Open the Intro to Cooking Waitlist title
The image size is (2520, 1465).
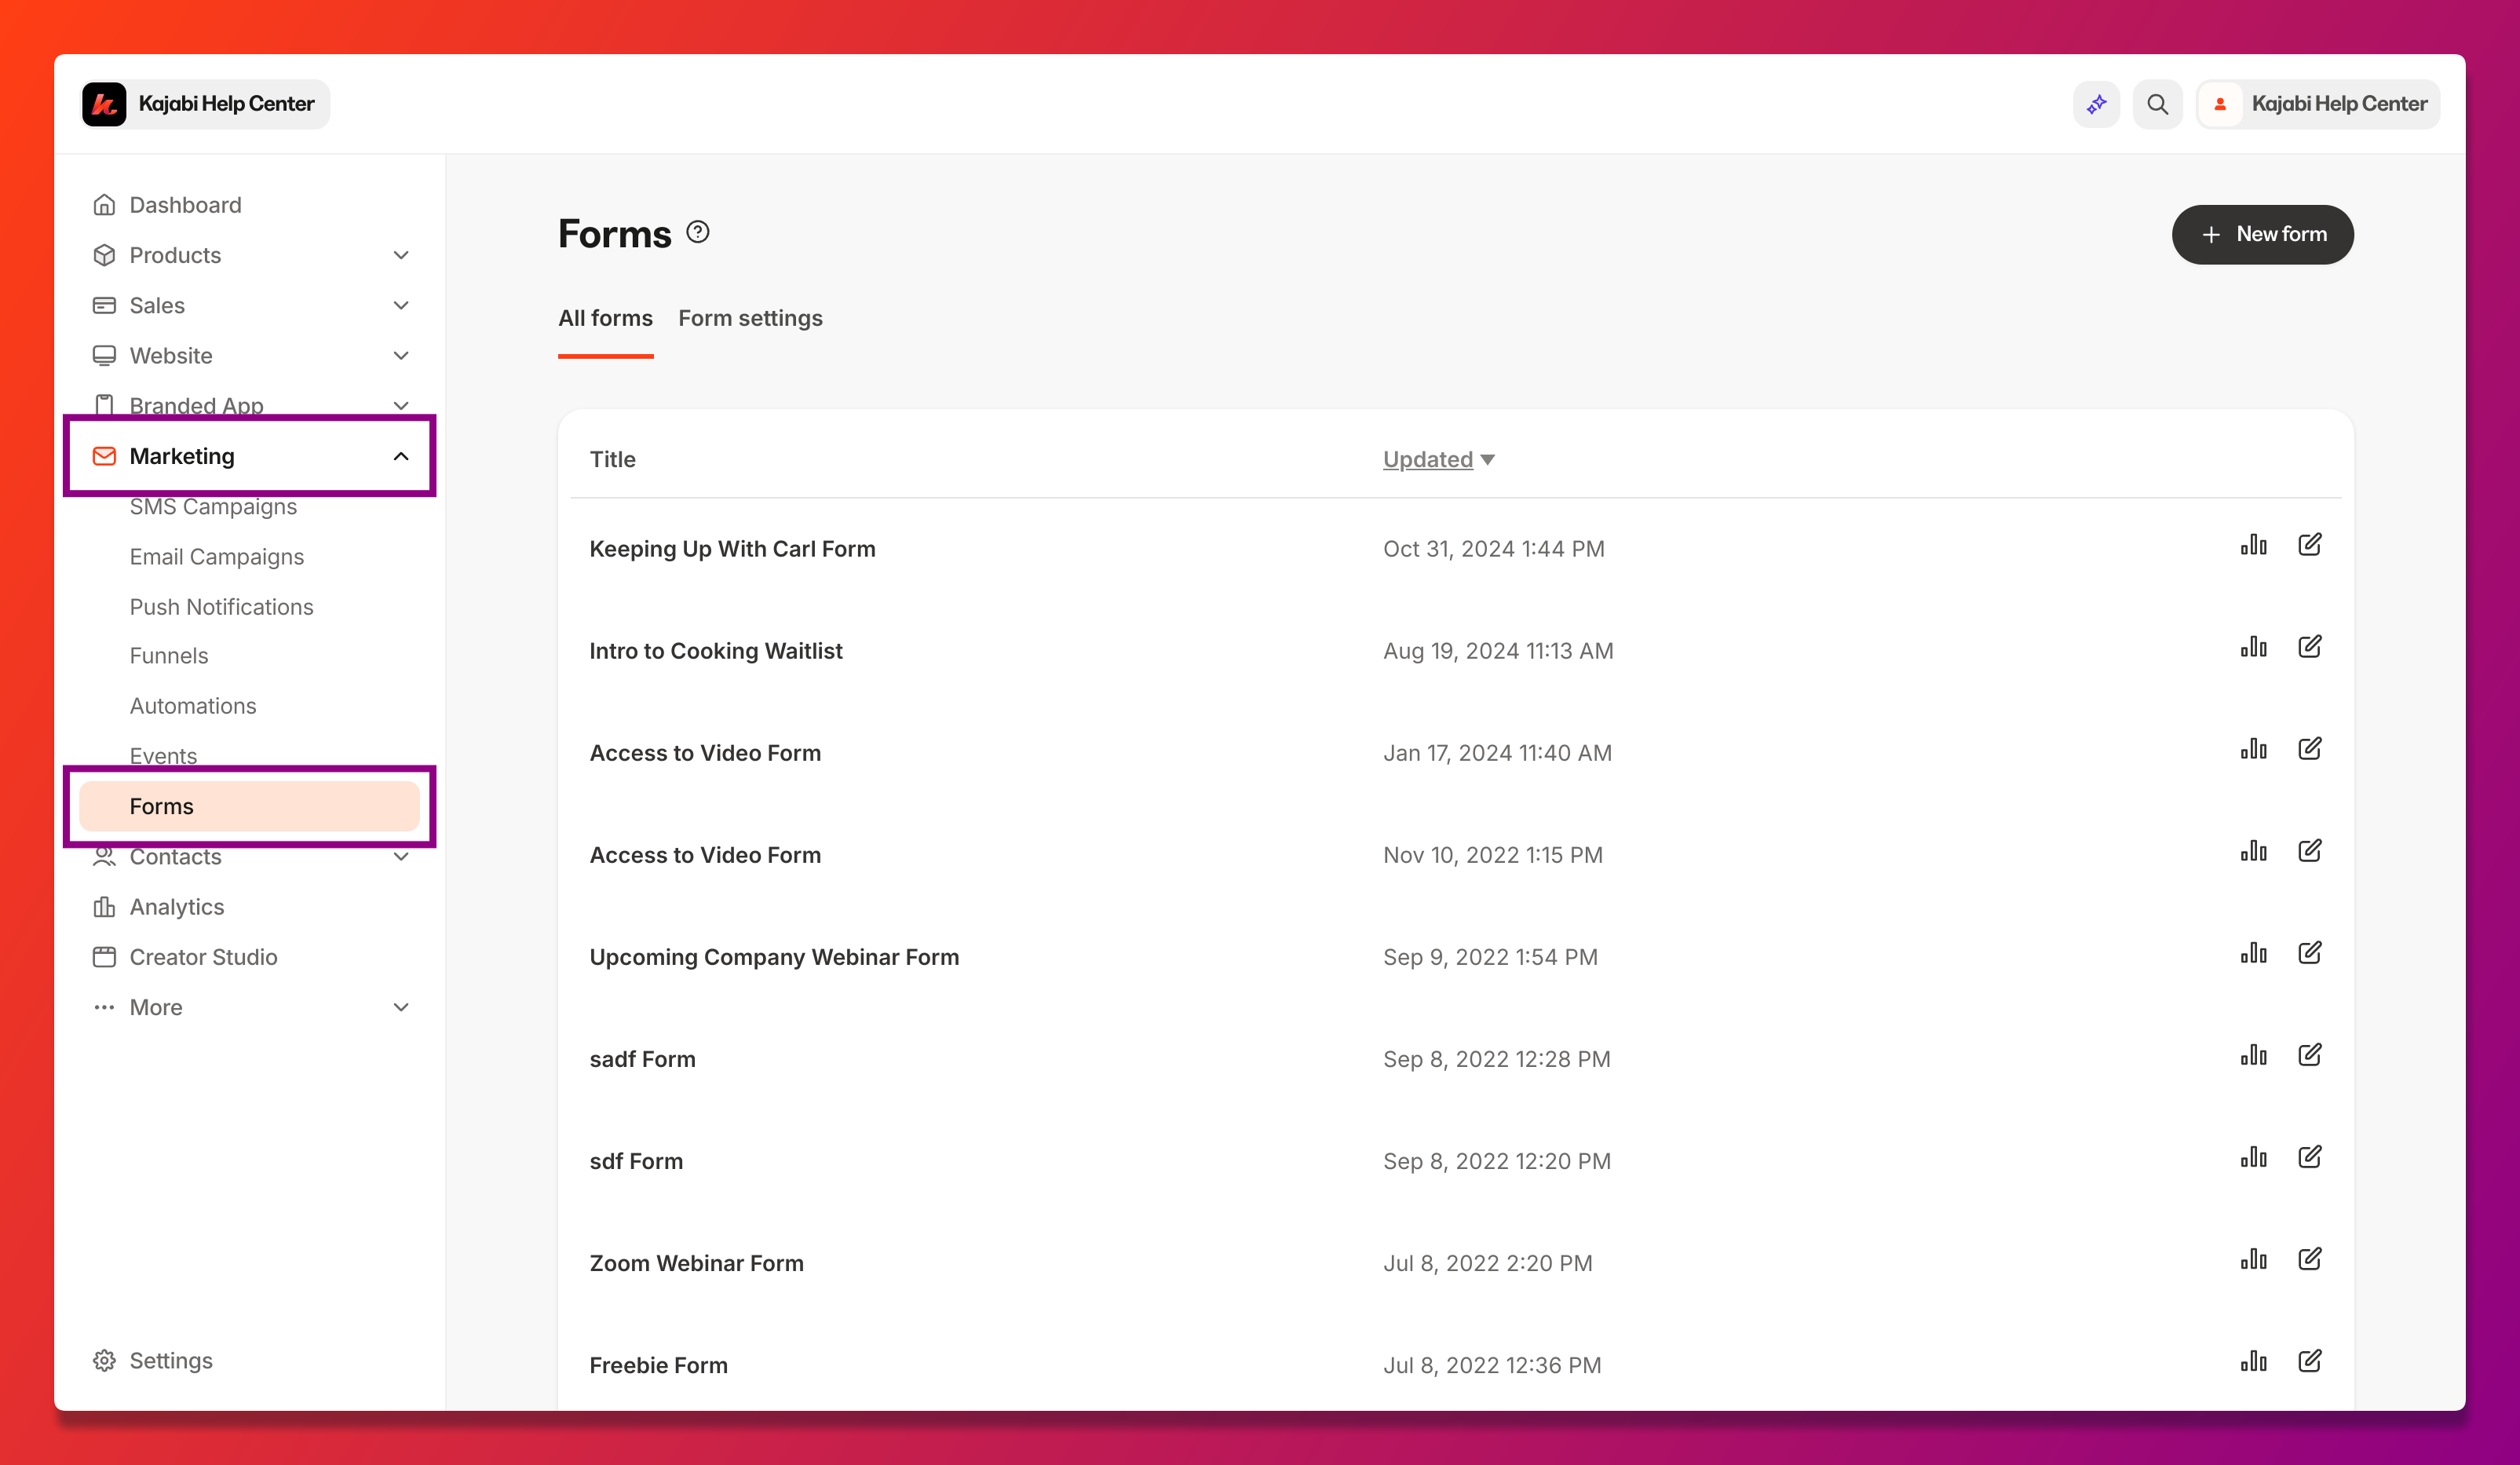click(x=716, y=651)
